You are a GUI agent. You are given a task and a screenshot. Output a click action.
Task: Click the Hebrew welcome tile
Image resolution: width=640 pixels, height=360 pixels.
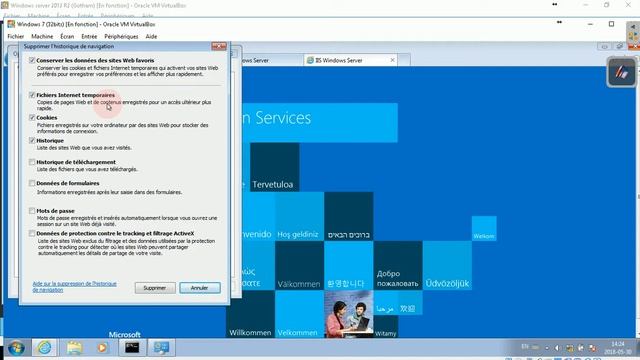tap(349, 216)
